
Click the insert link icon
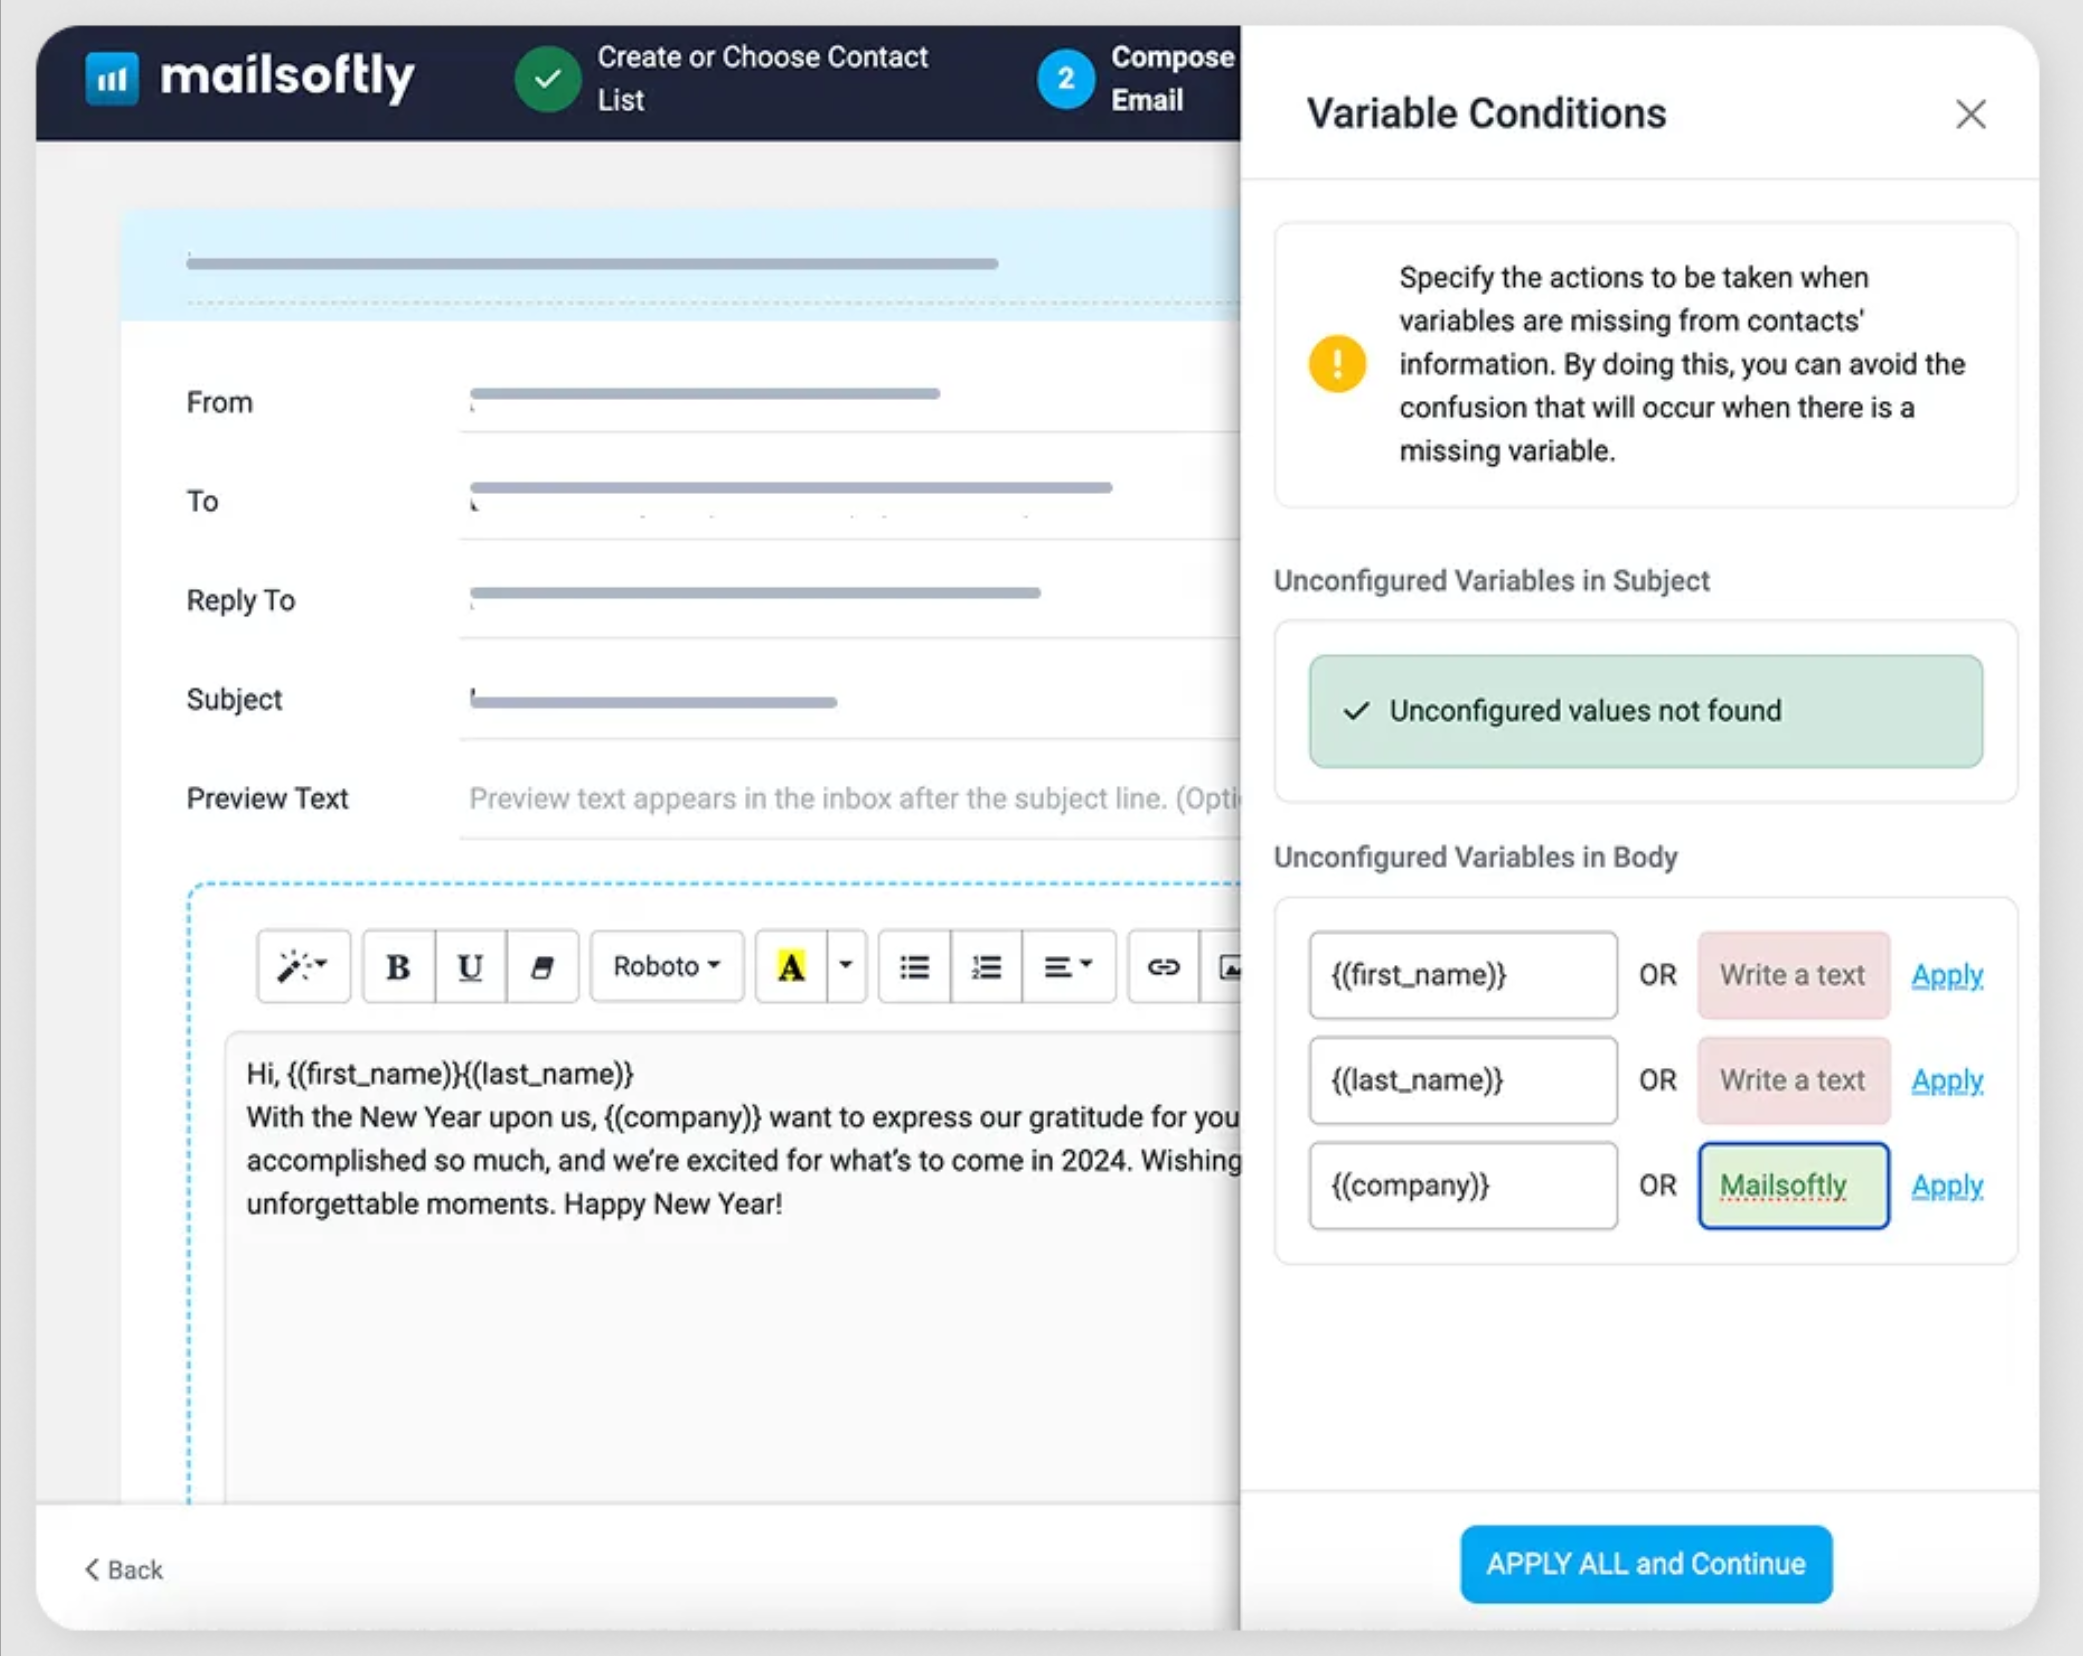click(x=1162, y=967)
